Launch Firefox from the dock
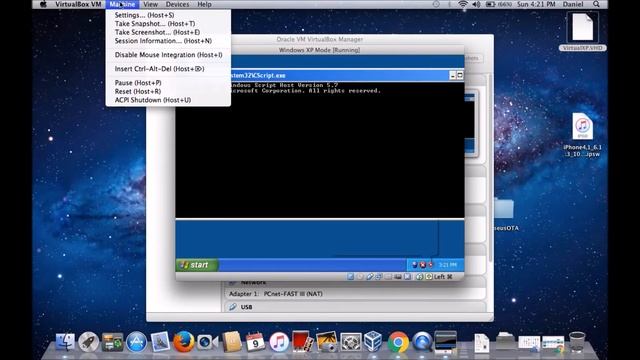 [184, 342]
